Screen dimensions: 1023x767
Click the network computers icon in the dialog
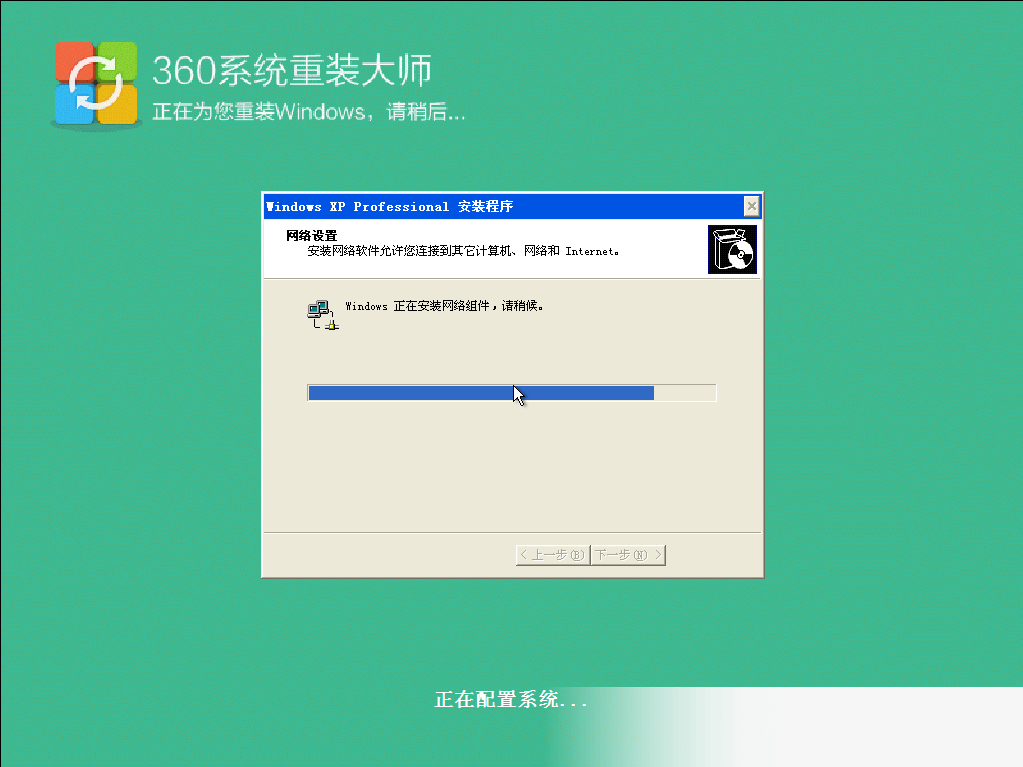tap(322, 315)
